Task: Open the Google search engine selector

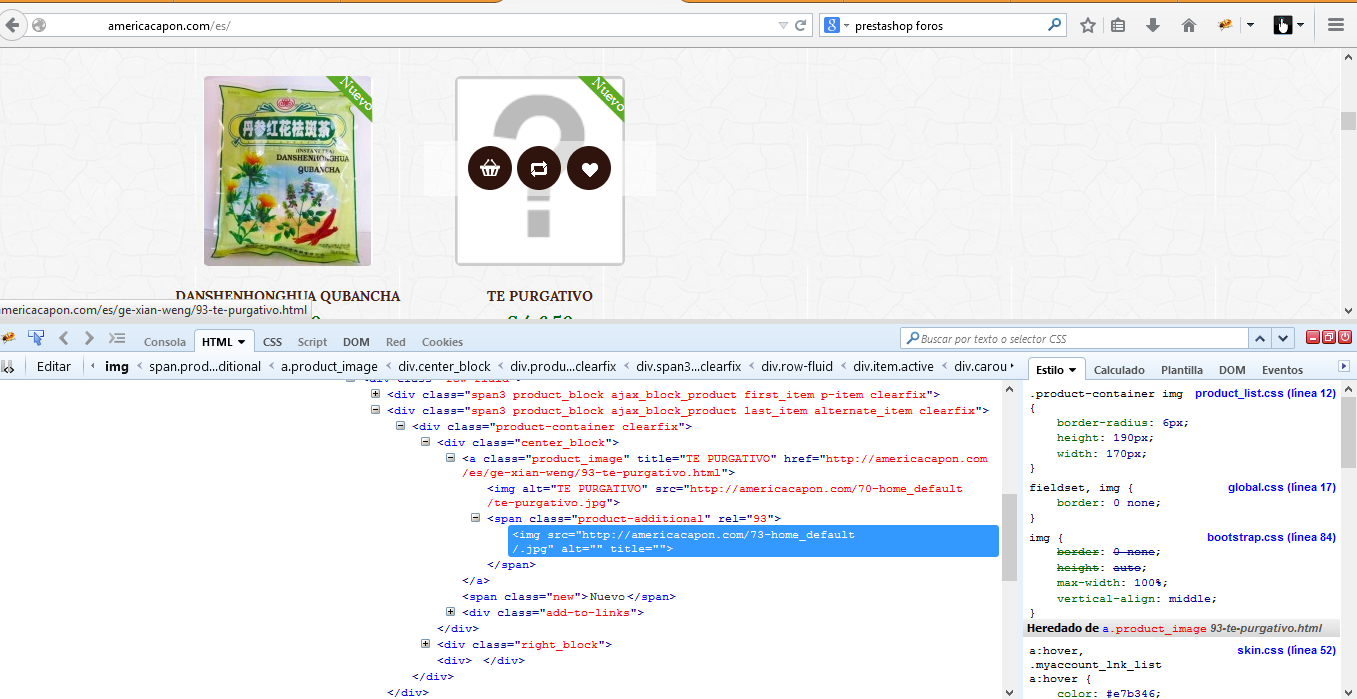Action: (x=836, y=25)
